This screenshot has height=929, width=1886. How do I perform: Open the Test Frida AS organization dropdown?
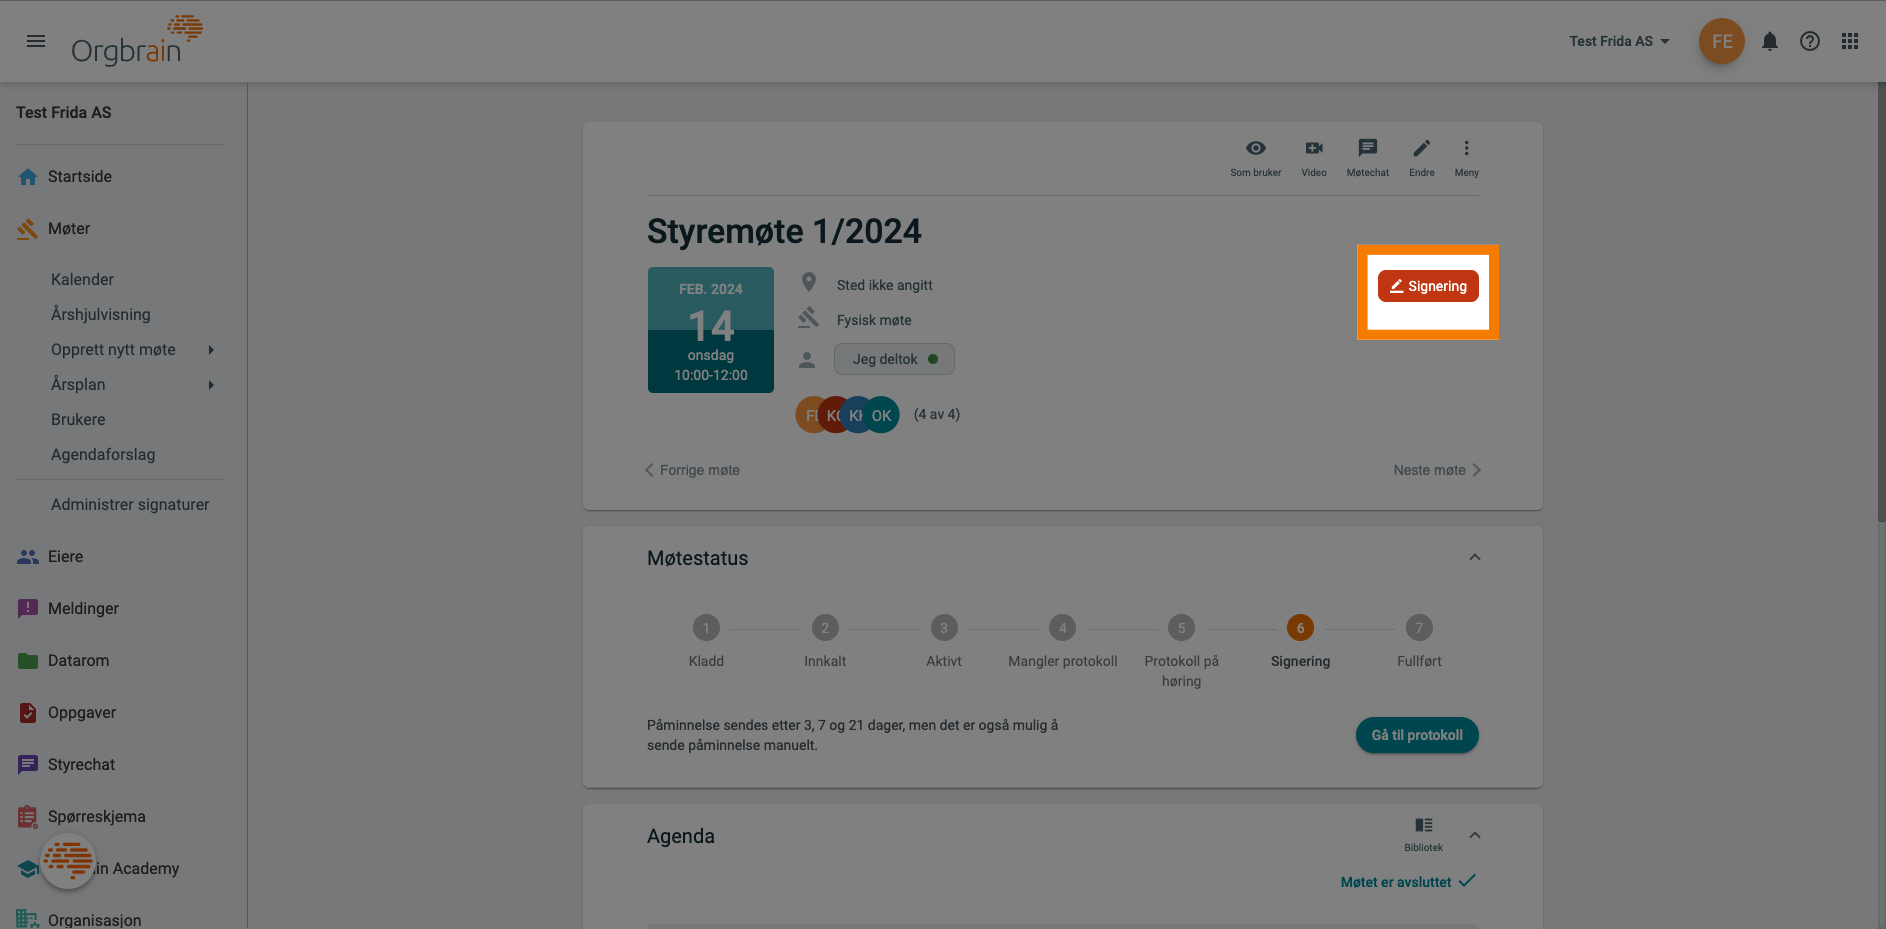(x=1619, y=41)
